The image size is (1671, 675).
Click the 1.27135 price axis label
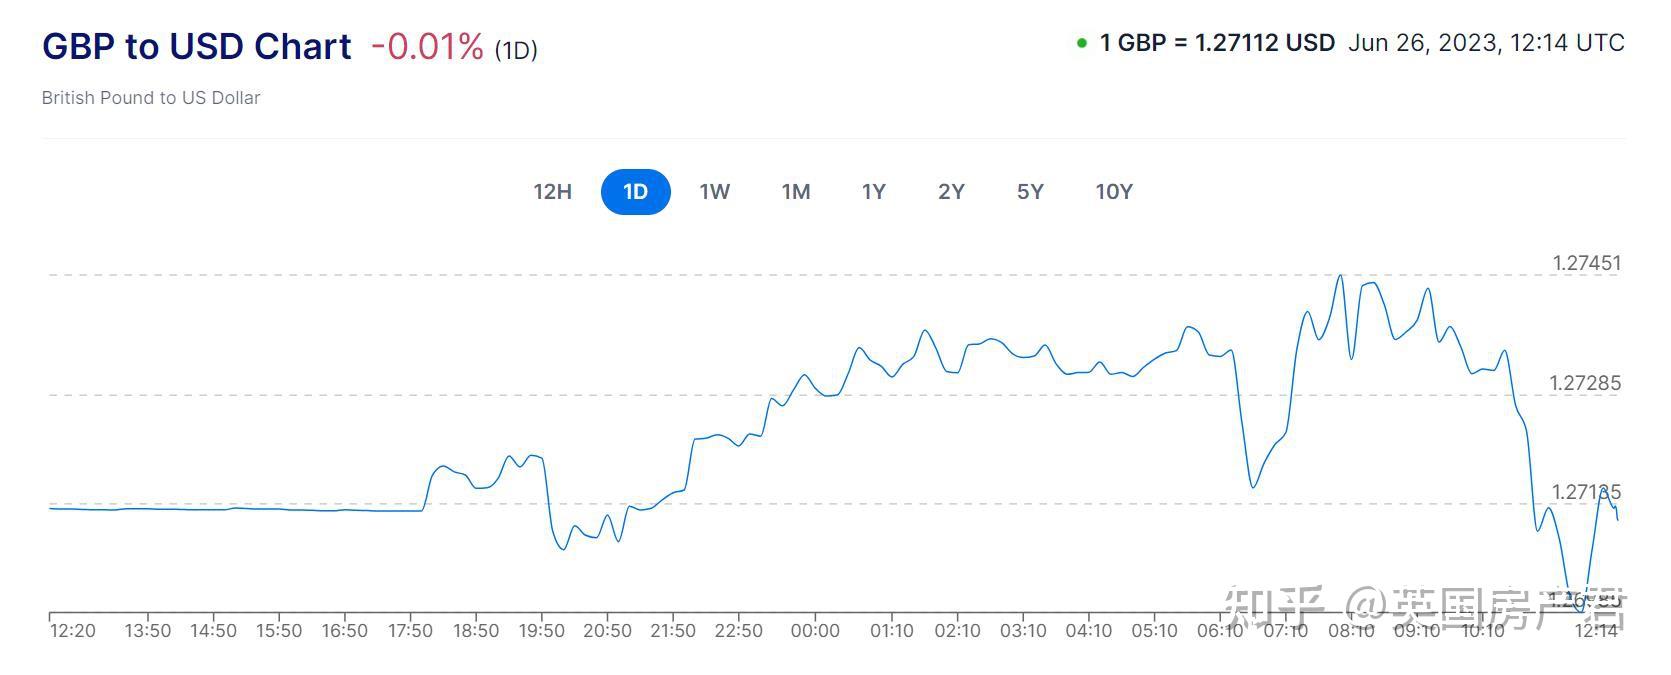tap(1586, 492)
